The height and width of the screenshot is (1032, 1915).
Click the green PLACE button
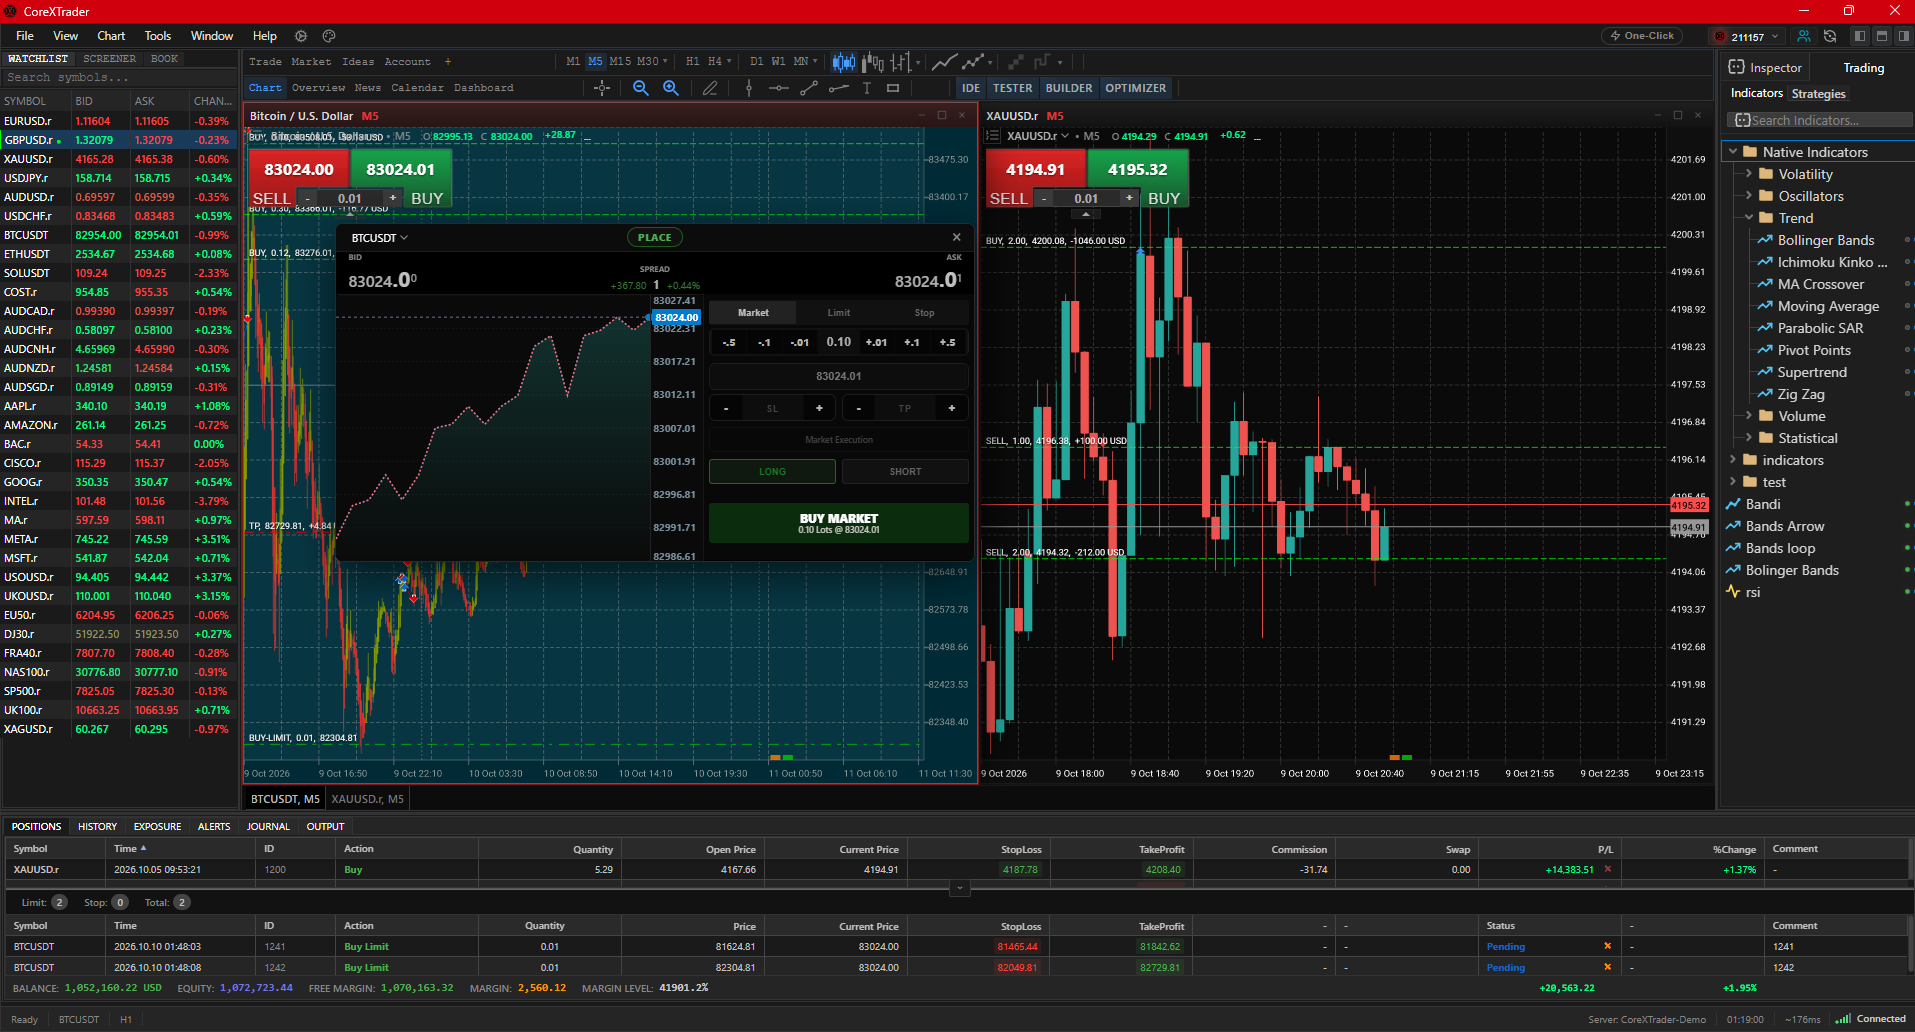click(x=655, y=237)
